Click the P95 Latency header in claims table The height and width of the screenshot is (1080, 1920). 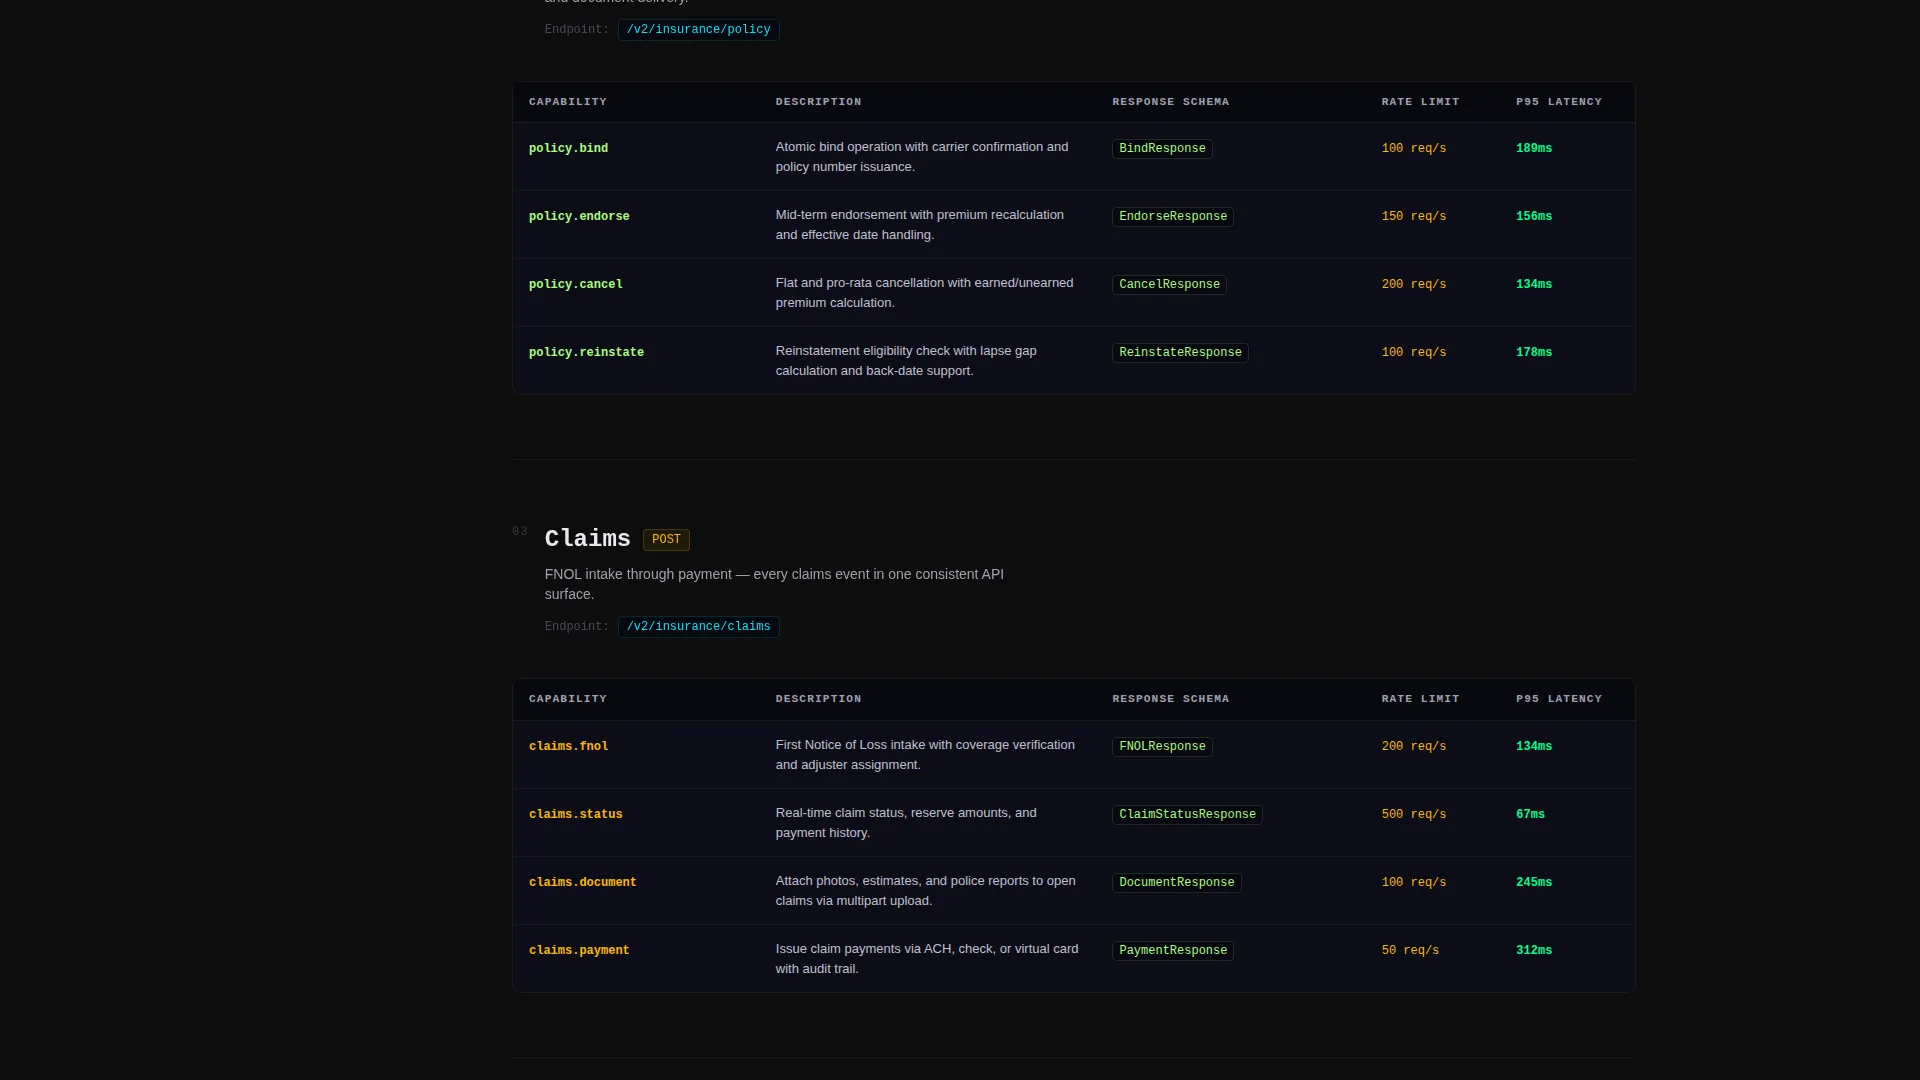click(x=1559, y=699)
